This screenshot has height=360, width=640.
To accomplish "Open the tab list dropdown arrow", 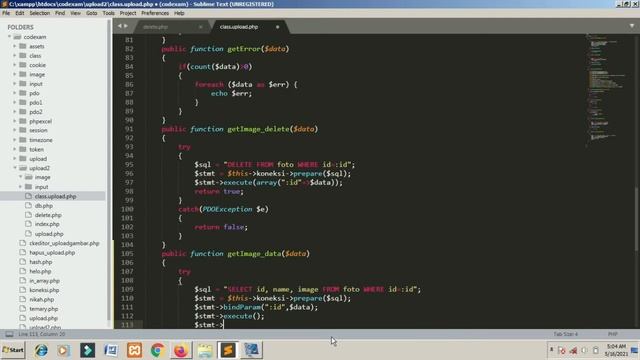I will 632,26.
